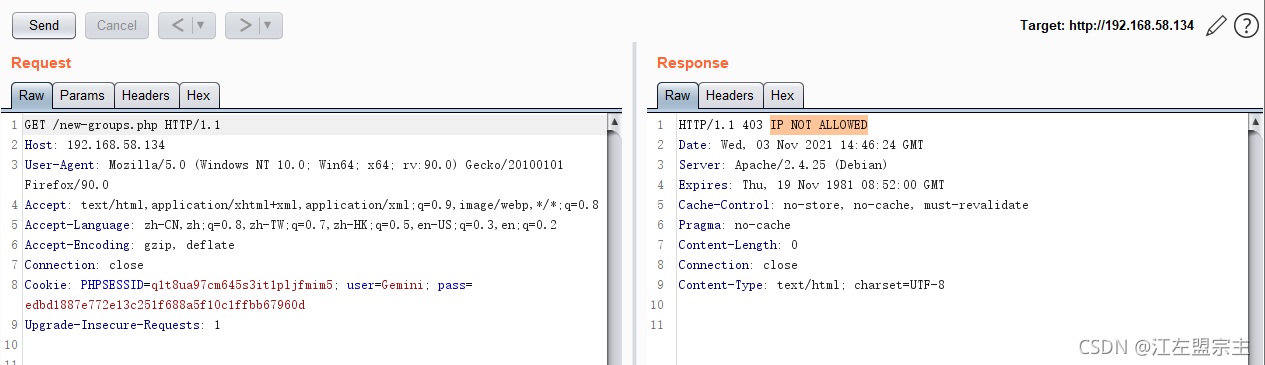1265x365 pixels.
Task: Edit target with pencil icon
Action: coord(1216,26)
